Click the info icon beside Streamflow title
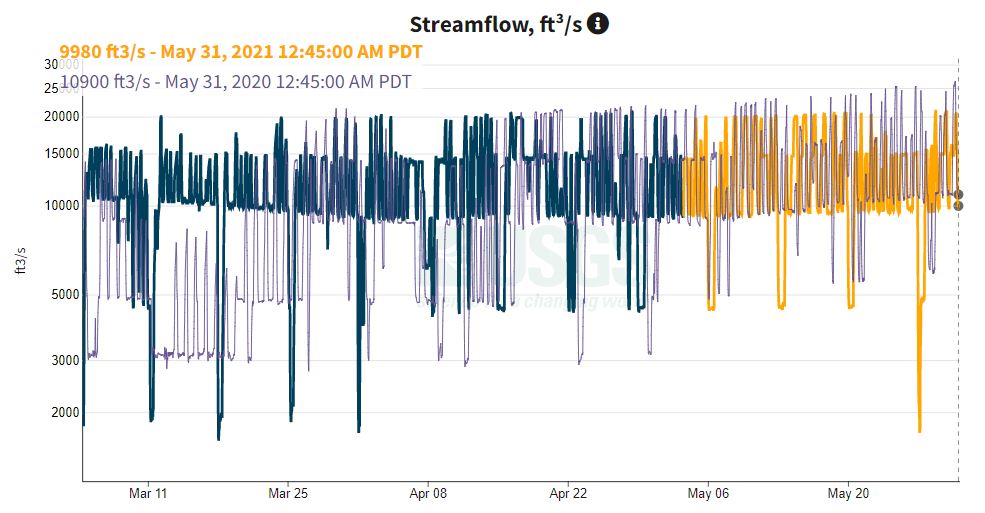This screenshot has height=513, width=985. [597, 24]
